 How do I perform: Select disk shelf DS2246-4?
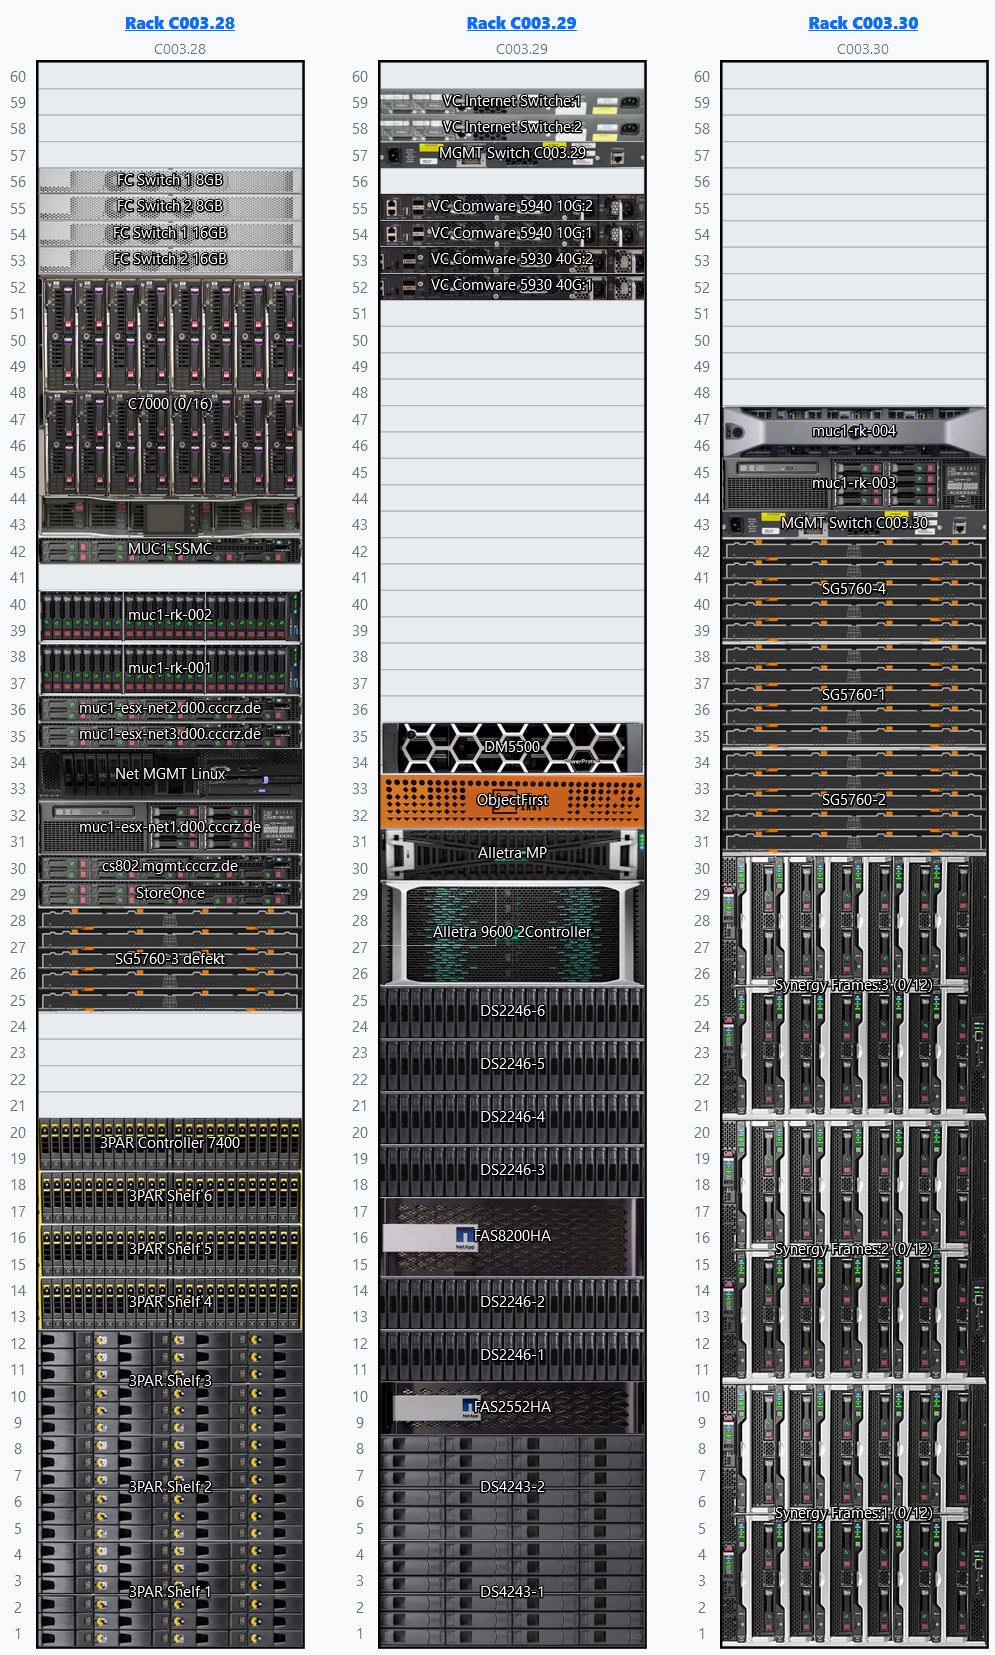512,1118
